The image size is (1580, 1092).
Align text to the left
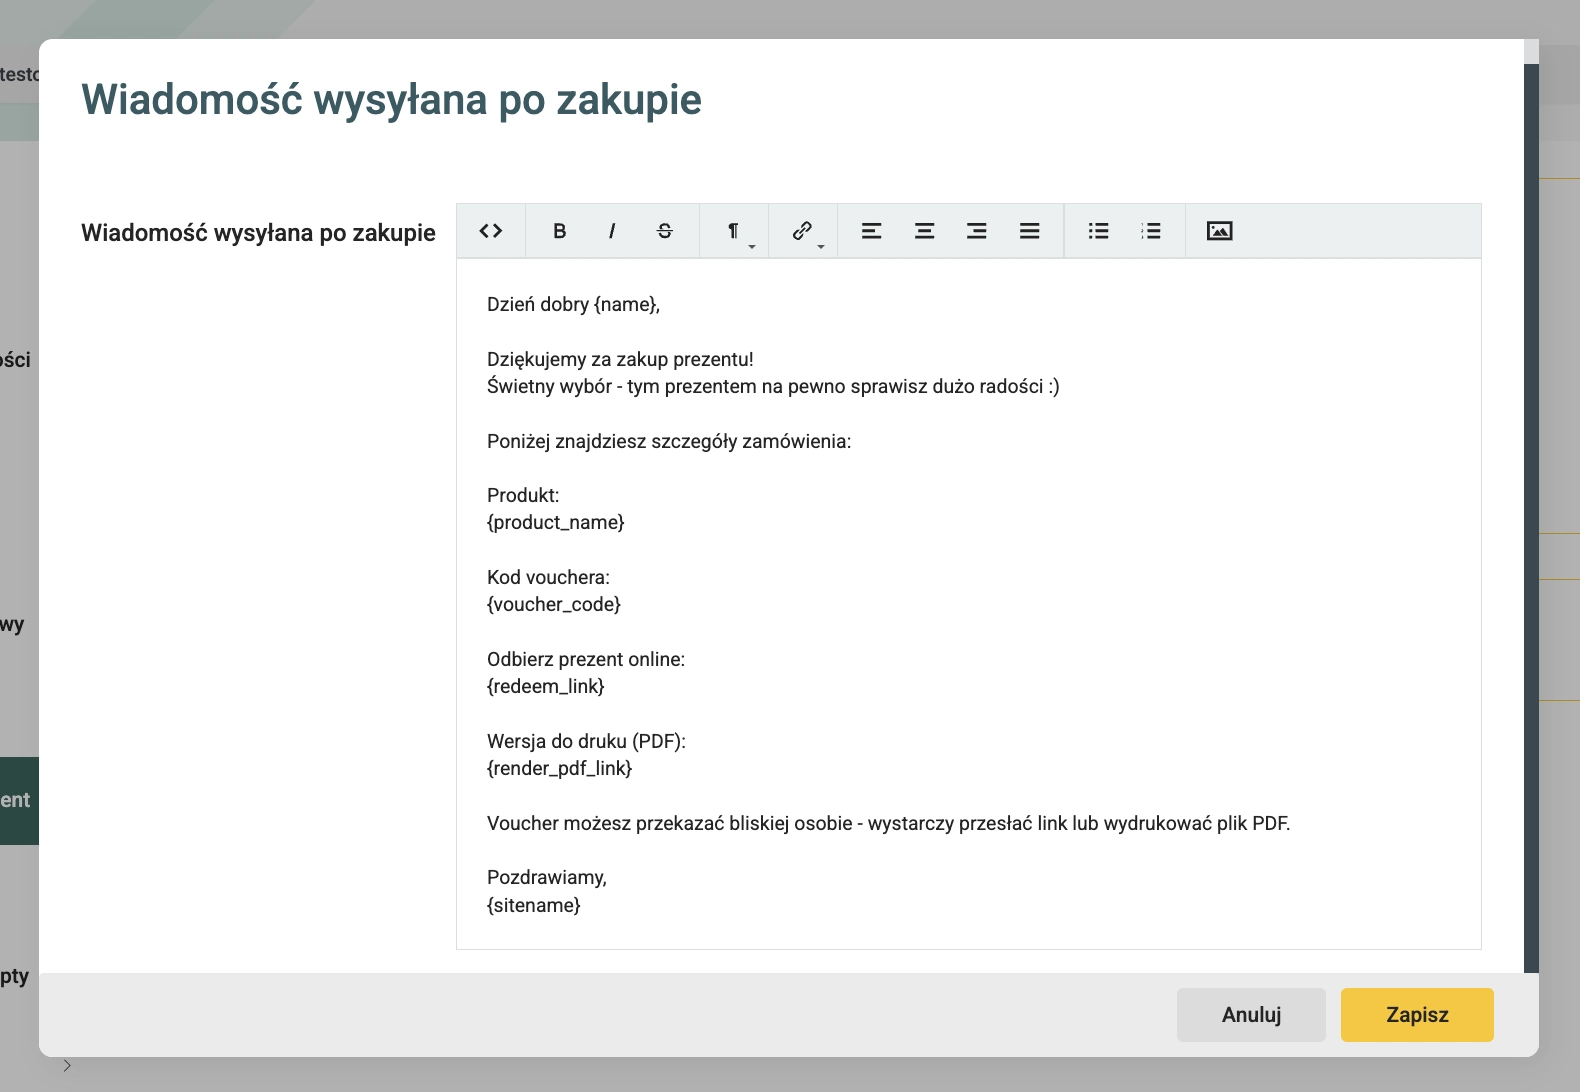[x=872, y=231]
